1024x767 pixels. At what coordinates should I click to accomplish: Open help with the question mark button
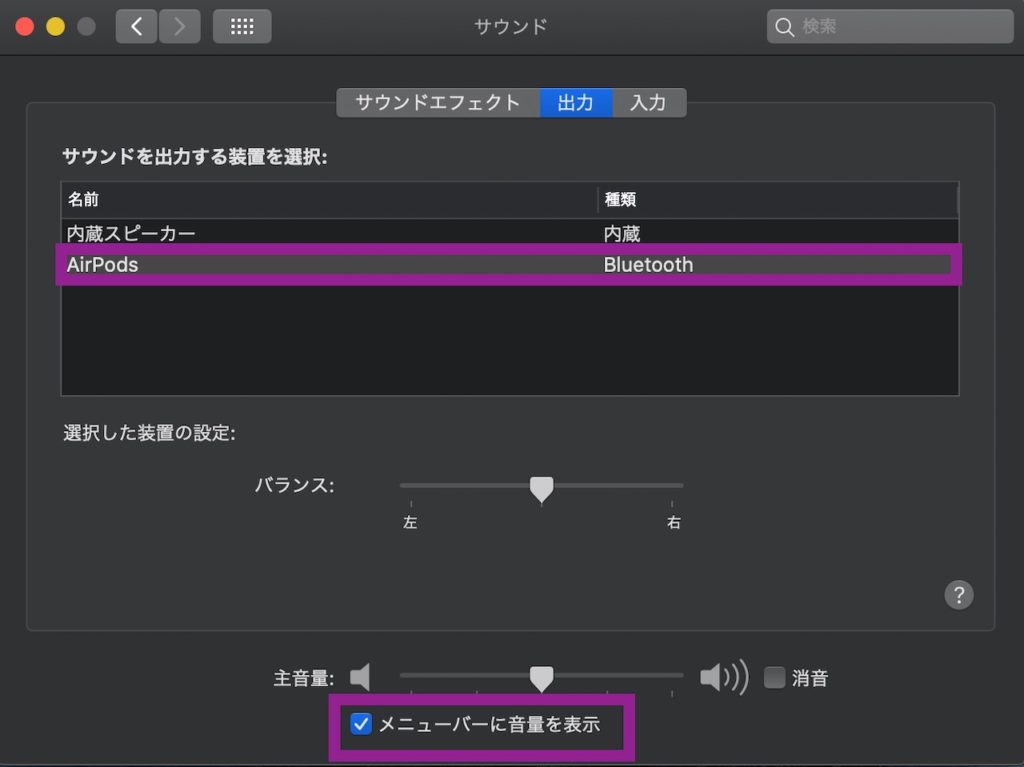(959, 595)
